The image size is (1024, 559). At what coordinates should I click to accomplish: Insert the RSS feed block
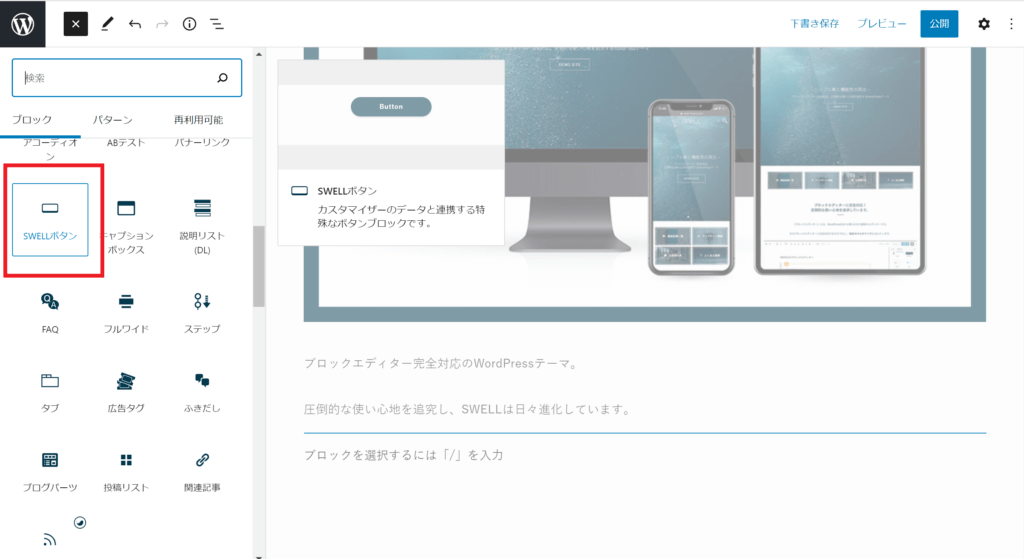pyautogui.click(x=50, y=540)
